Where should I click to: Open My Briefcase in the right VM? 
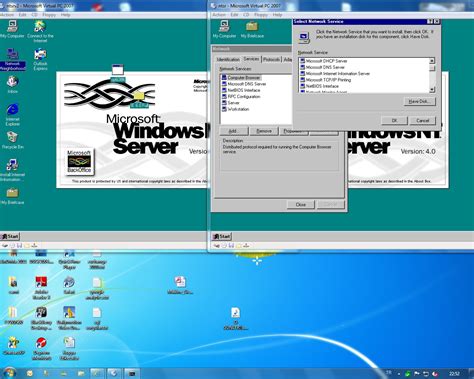coord(252,29)
